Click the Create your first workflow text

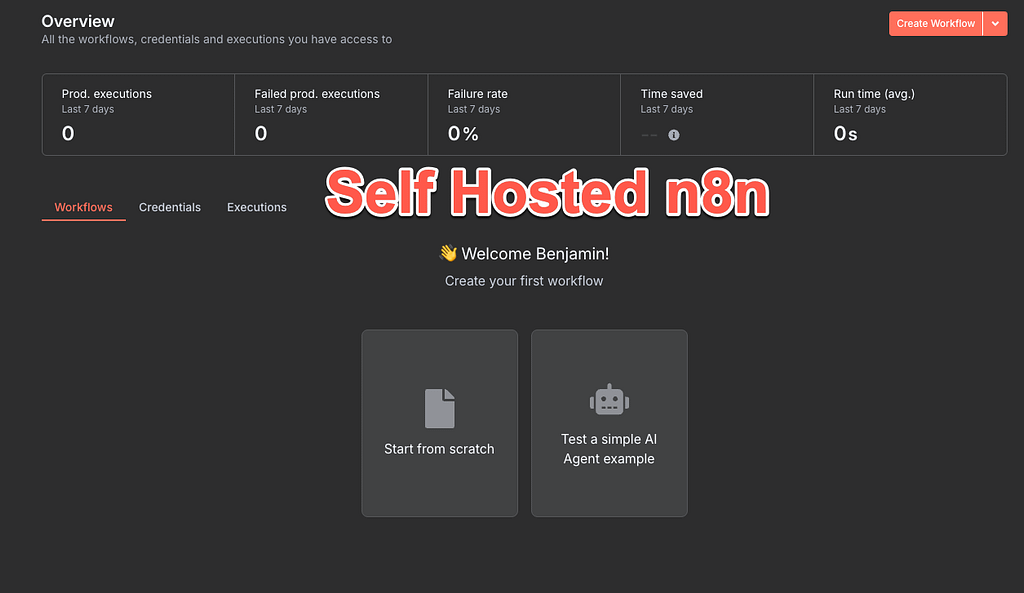click(x=524, y=281)
